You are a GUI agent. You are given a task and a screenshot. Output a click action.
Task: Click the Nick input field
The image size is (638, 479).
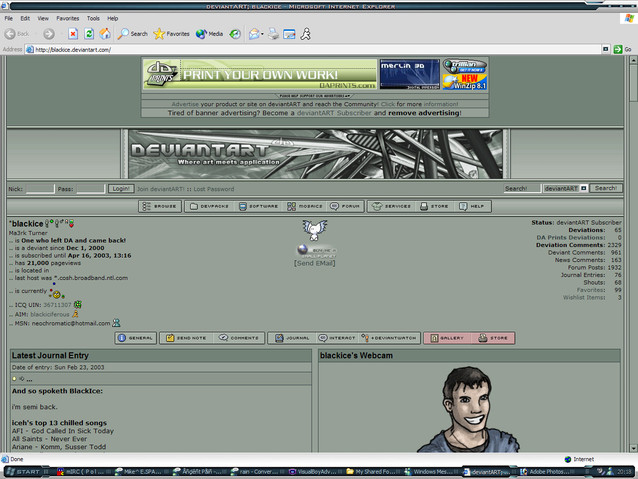coord(40,189)
